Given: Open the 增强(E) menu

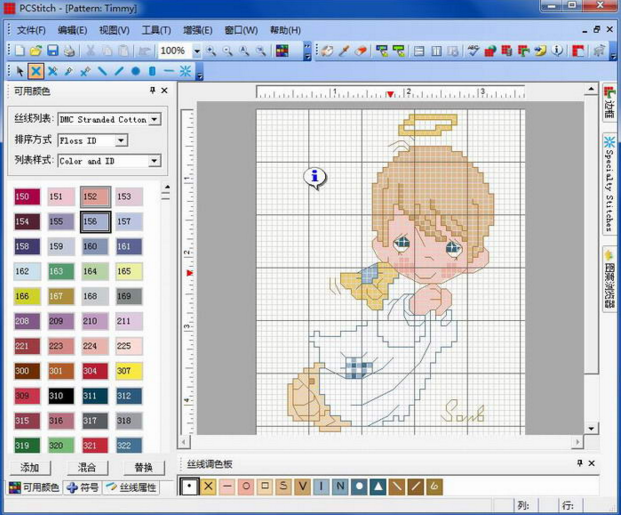Looking at the screenshot, I should tap(197, 30).
